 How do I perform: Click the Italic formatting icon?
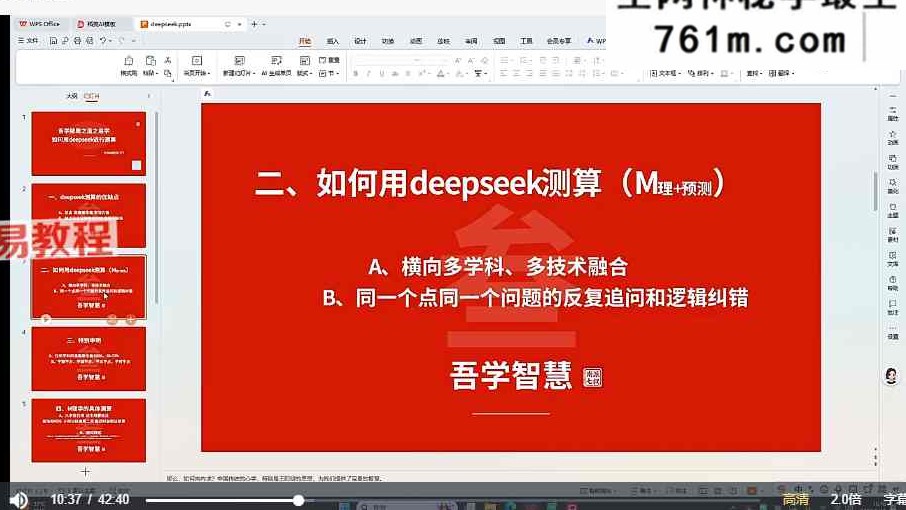click(368, 73)
